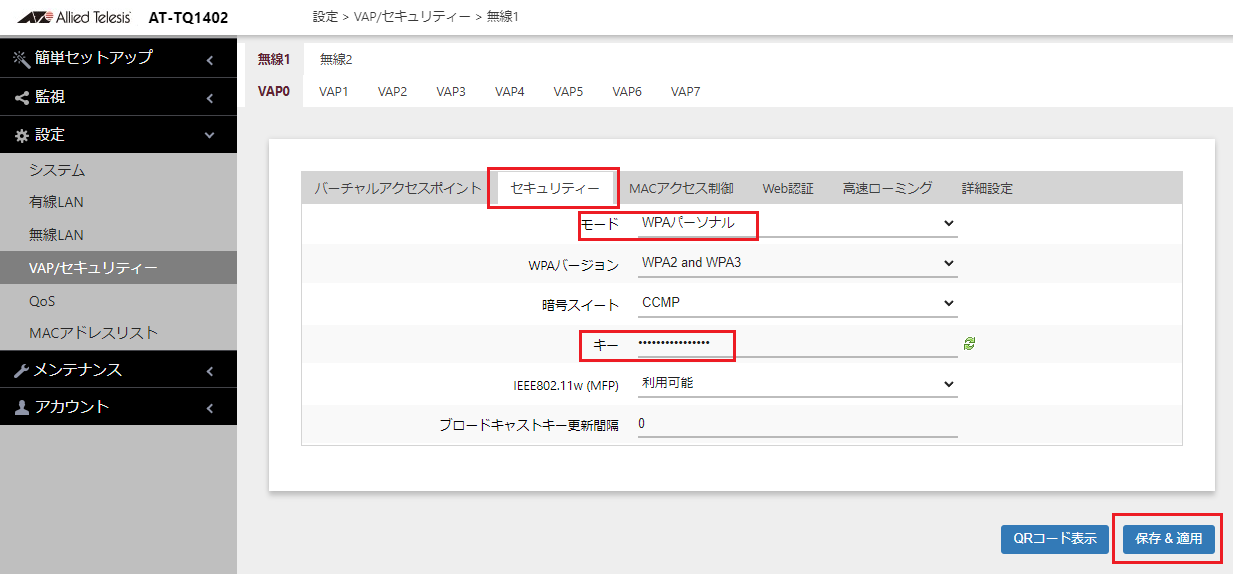This screenshot has width=1233, height=574.
Task: Click the wrench icon beside メンテナンス
Action: [x=21, y=371]
